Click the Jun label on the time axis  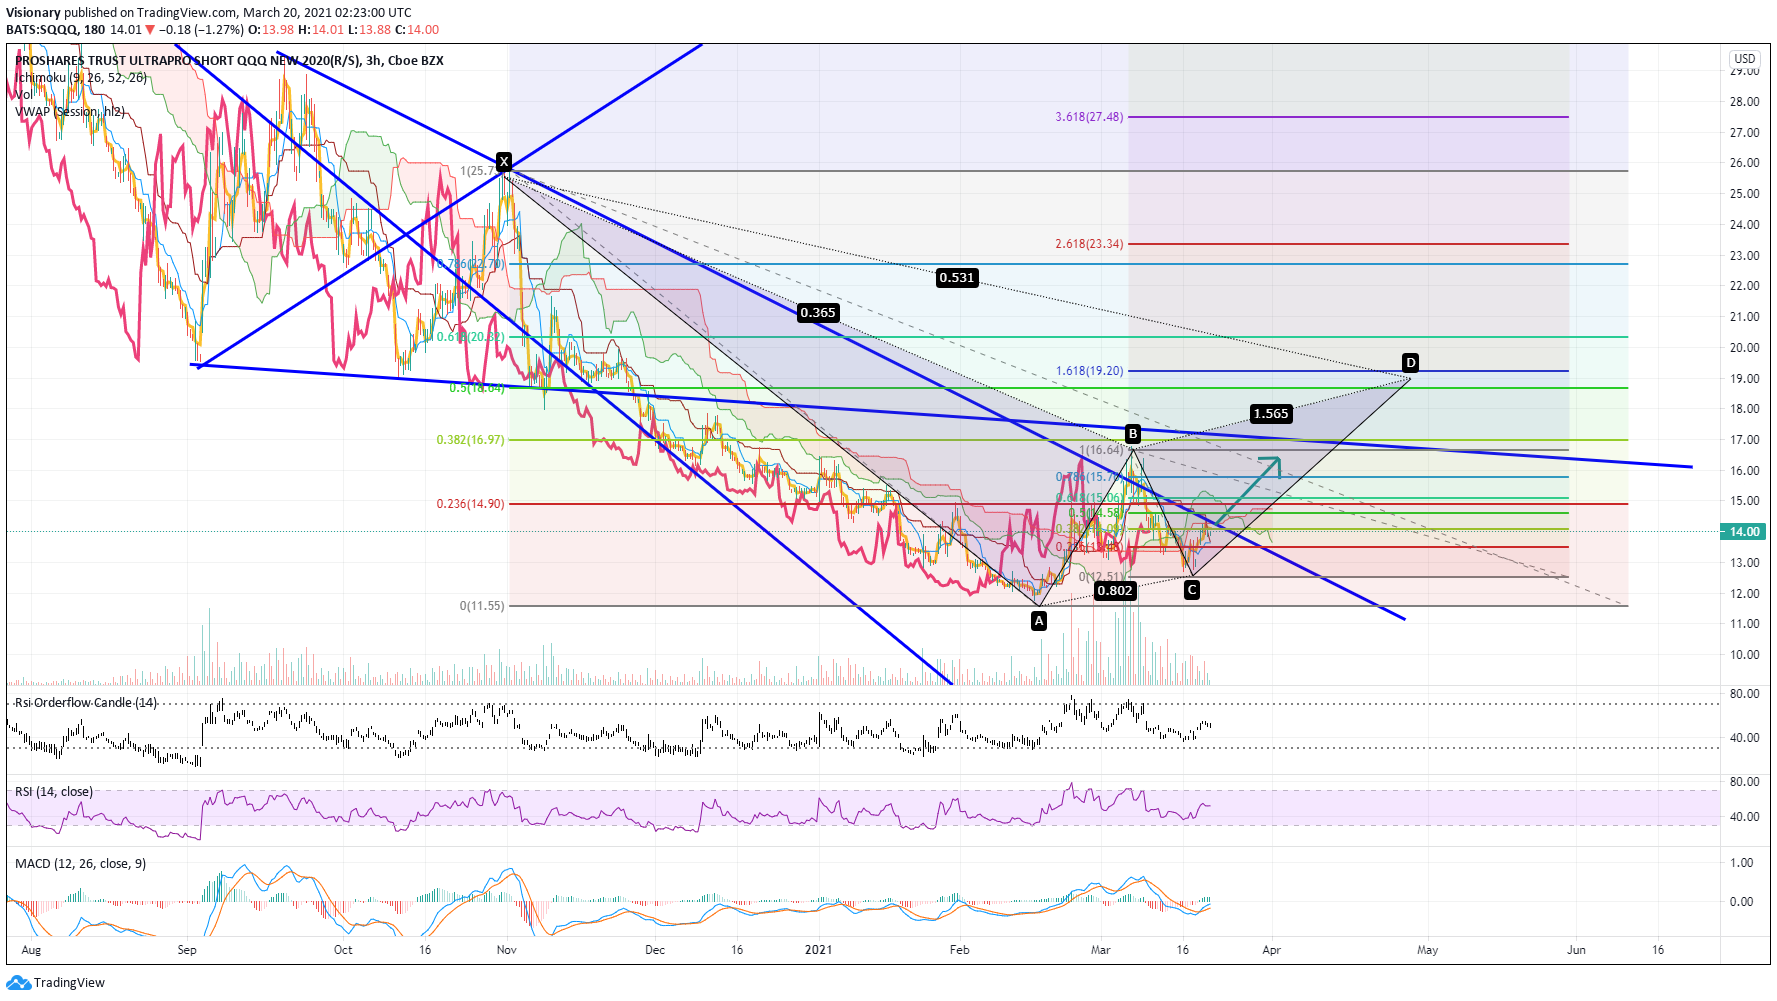tap(1576, 950)
